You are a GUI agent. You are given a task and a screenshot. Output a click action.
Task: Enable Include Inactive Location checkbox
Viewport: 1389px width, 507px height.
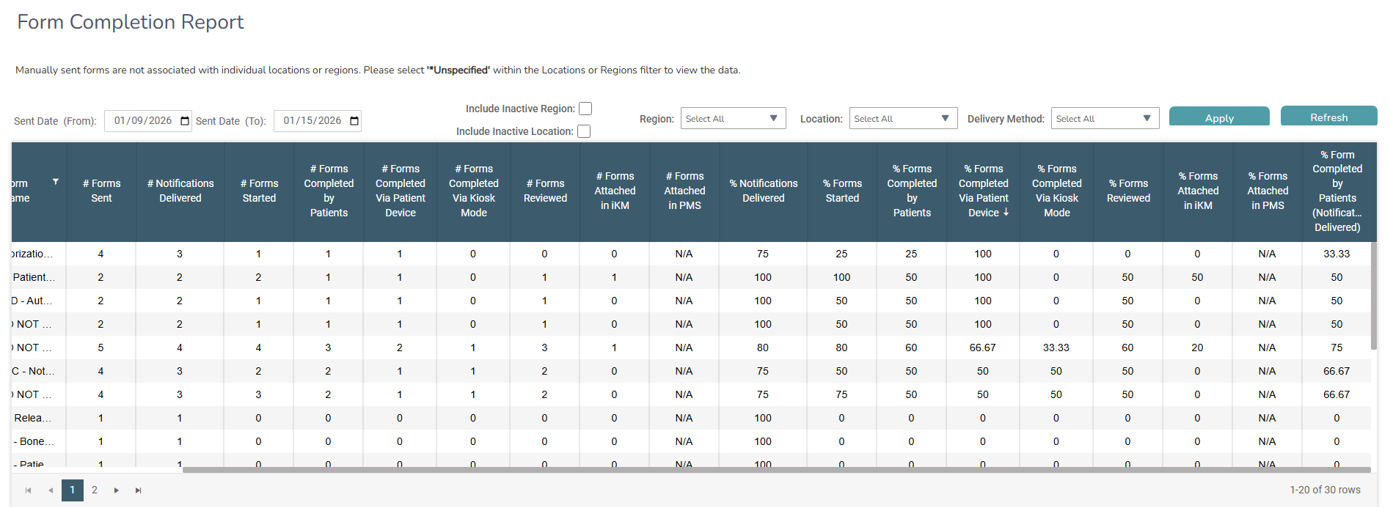pyautogui.click(x=584, y=131)
